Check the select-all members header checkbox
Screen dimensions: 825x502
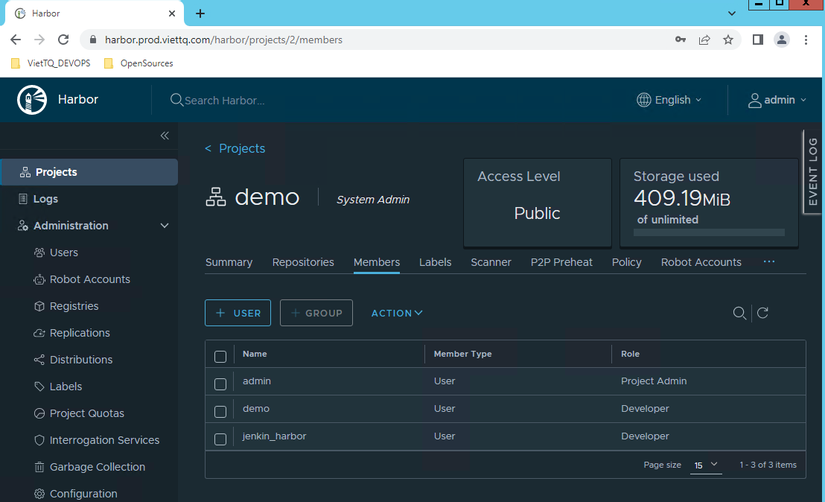coord(221,355)
